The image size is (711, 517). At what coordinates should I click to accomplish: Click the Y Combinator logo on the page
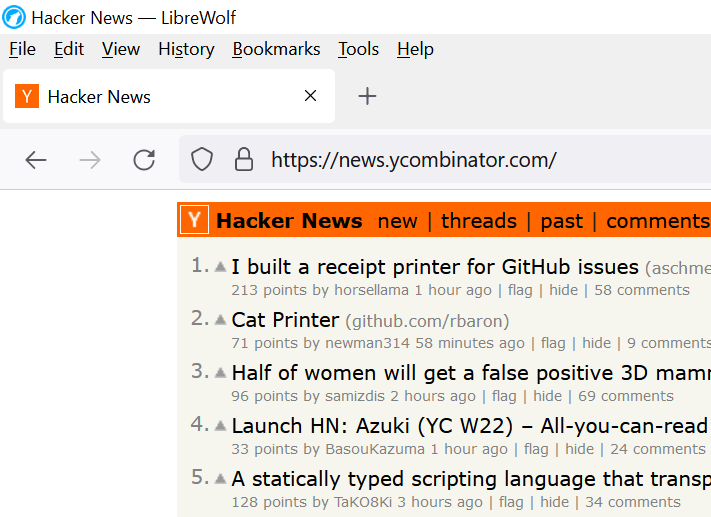point(196,221)
